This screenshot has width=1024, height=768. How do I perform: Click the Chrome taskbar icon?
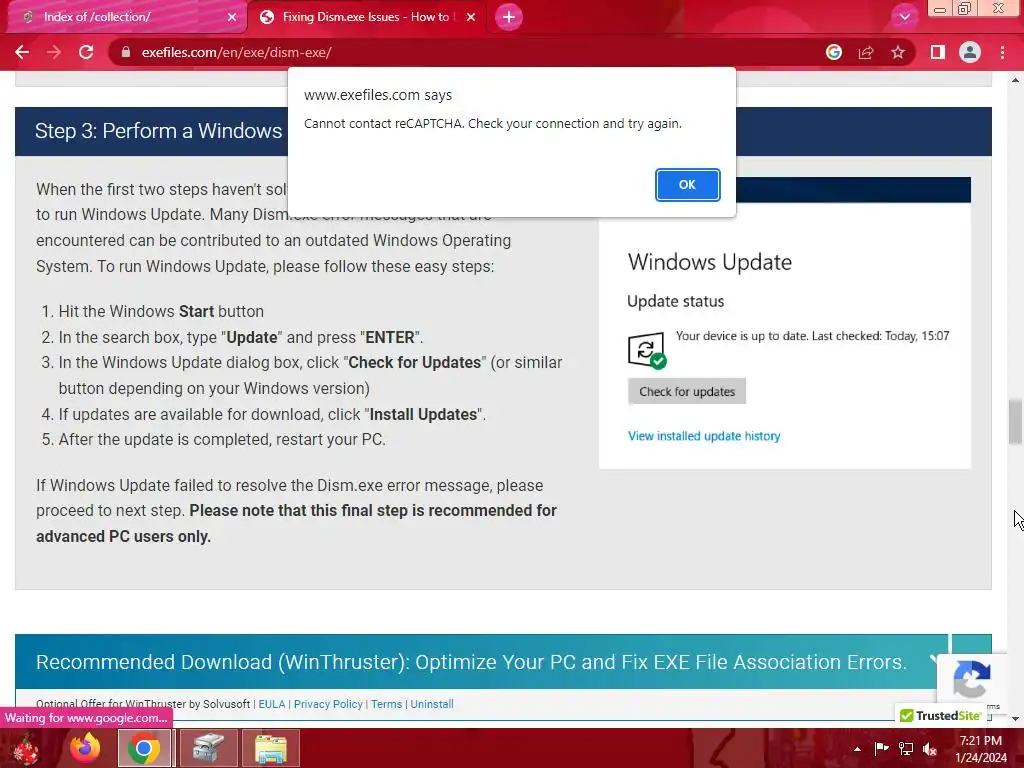144,748
